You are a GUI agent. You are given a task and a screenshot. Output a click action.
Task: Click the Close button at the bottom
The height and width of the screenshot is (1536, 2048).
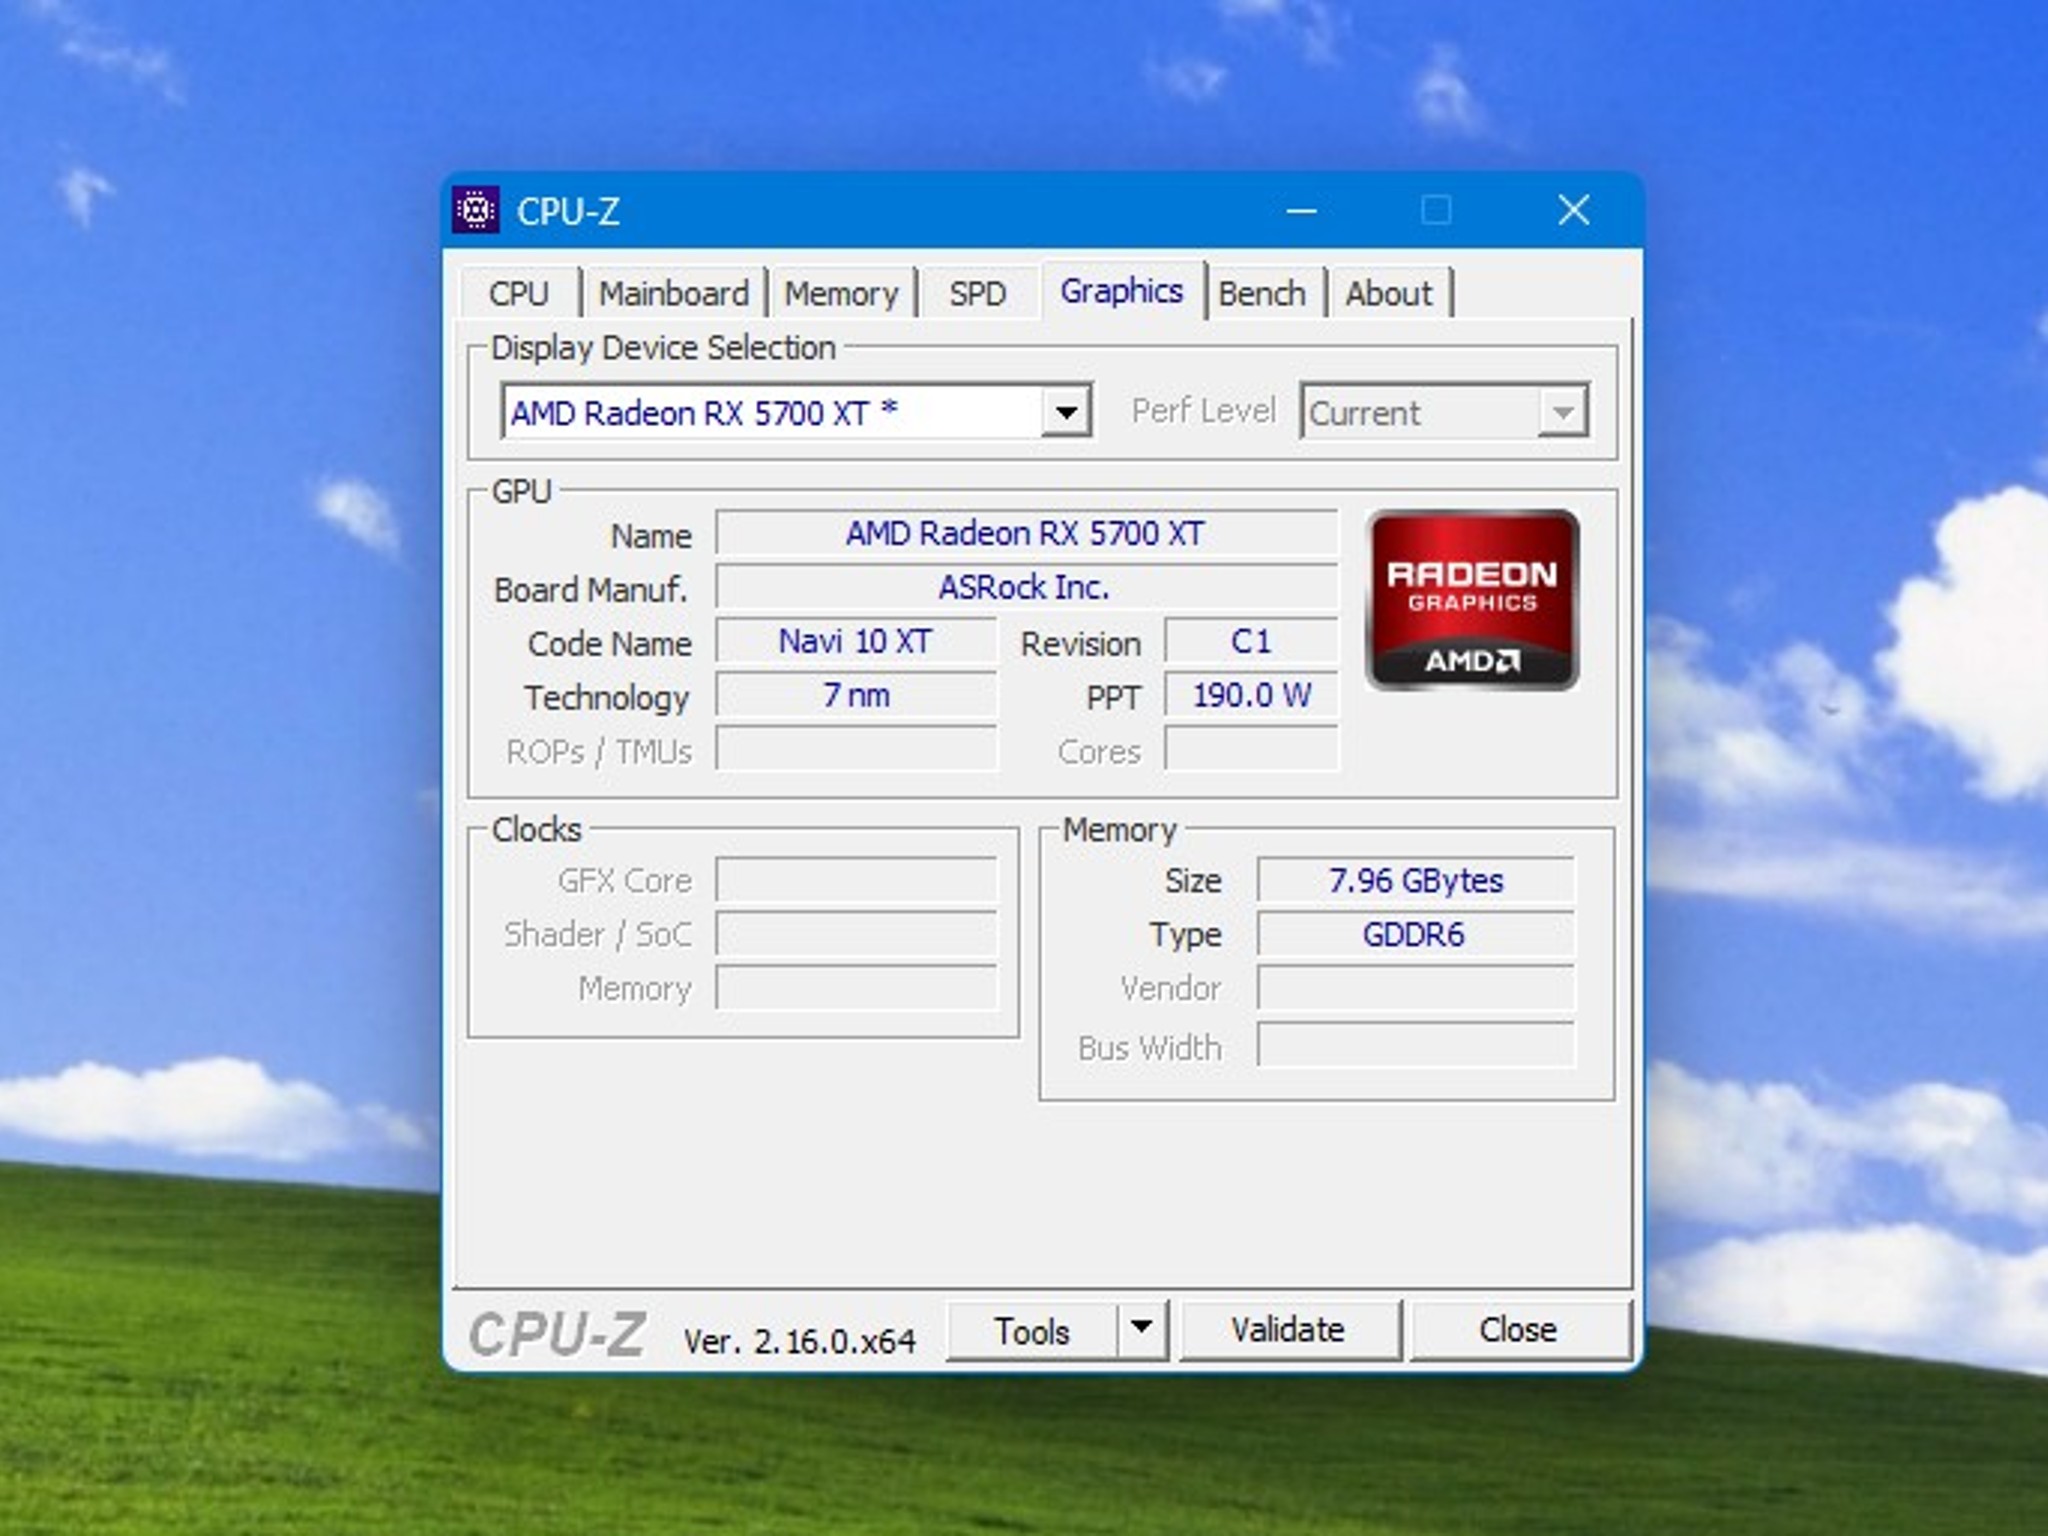[1518, 1330]
